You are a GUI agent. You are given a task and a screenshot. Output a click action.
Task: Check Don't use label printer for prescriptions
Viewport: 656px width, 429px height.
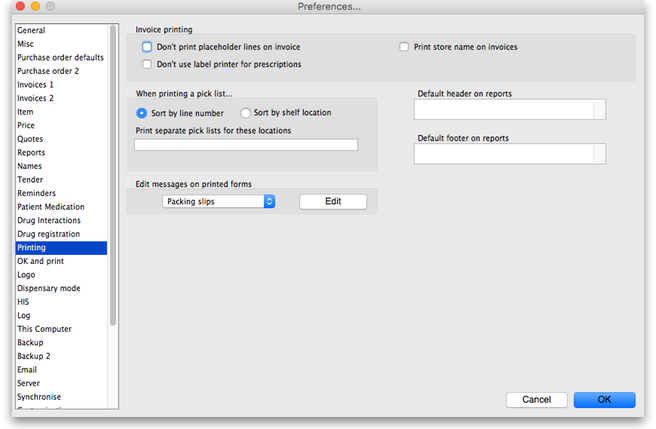pyautogui.click(x=147, y=64)
